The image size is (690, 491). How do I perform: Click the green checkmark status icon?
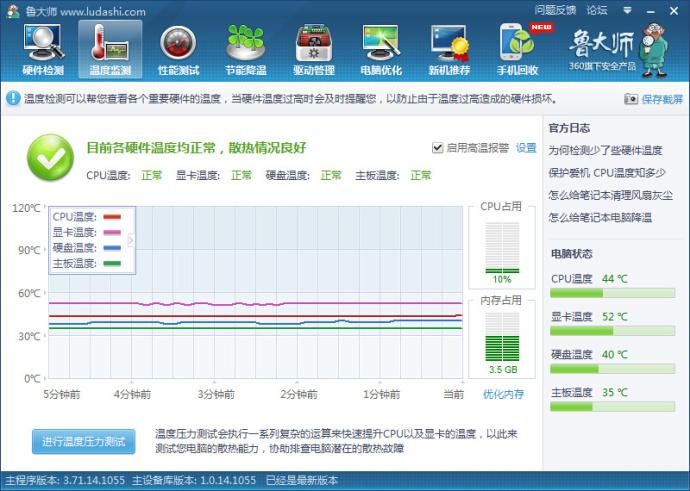point(51,157)
